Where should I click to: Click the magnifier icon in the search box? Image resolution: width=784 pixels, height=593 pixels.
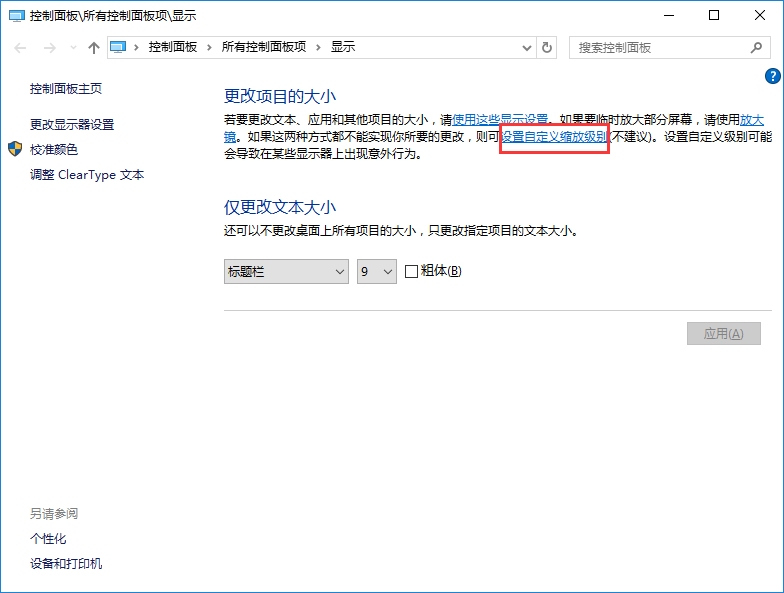pos(756,48)
